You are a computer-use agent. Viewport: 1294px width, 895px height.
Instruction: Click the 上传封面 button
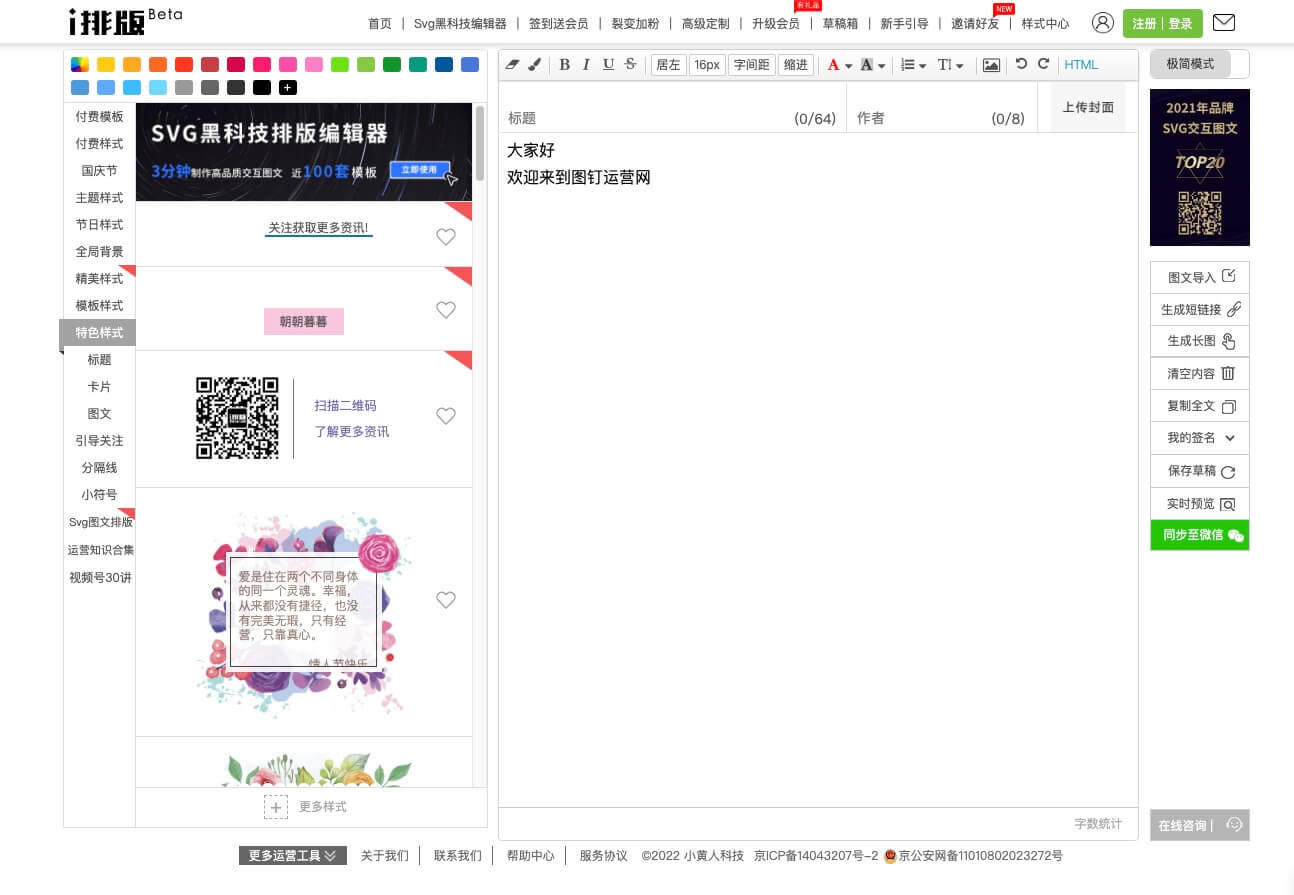click(1088, 107)
